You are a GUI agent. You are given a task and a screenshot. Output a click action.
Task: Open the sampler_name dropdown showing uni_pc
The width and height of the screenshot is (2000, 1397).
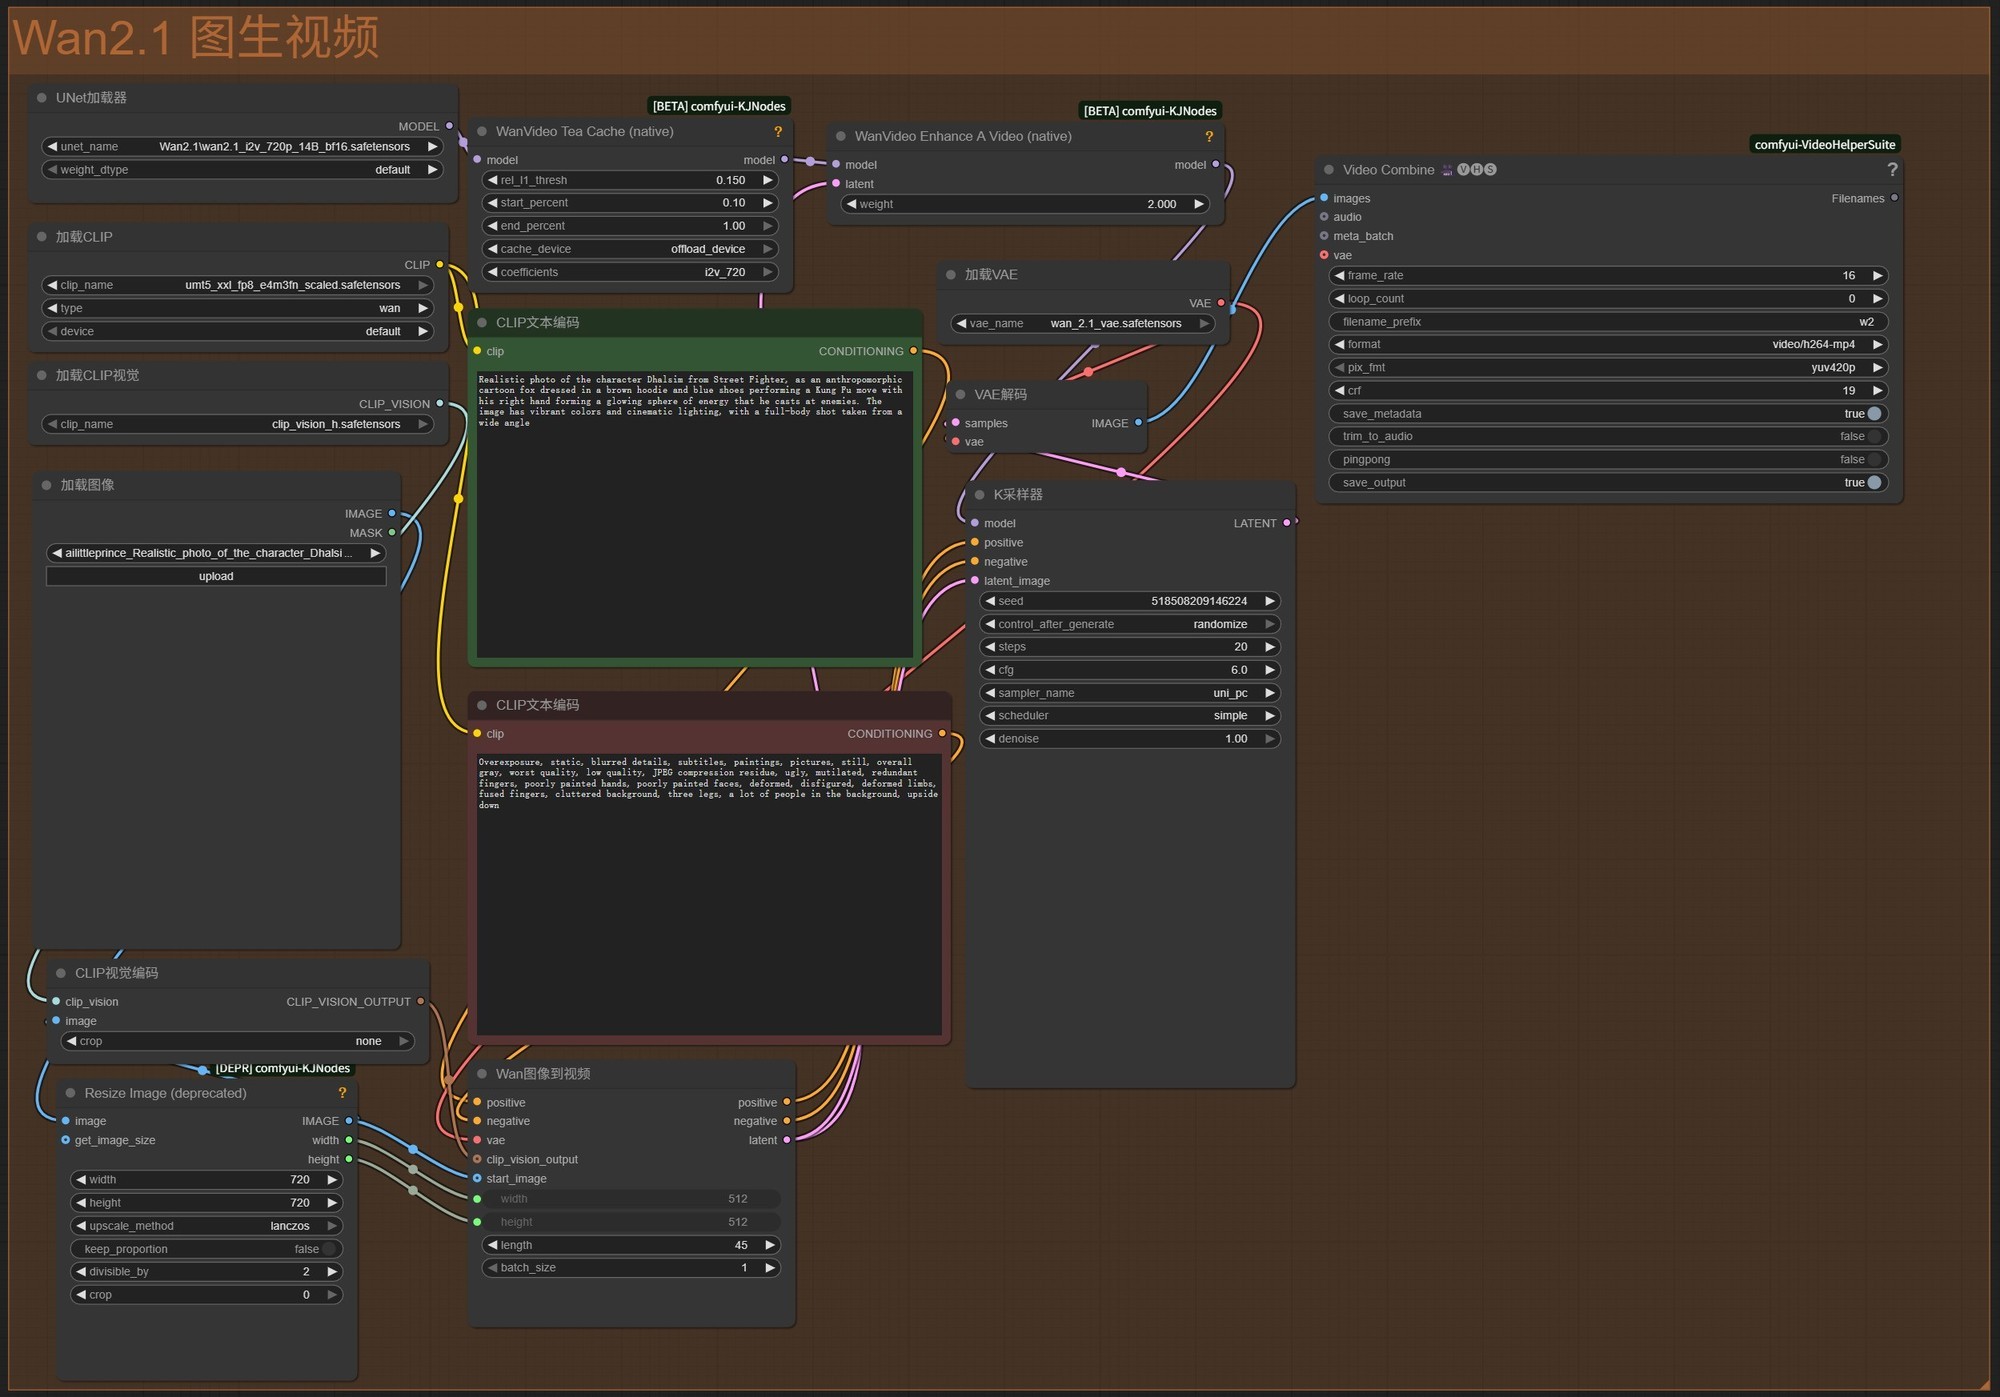pos(1129,693)
